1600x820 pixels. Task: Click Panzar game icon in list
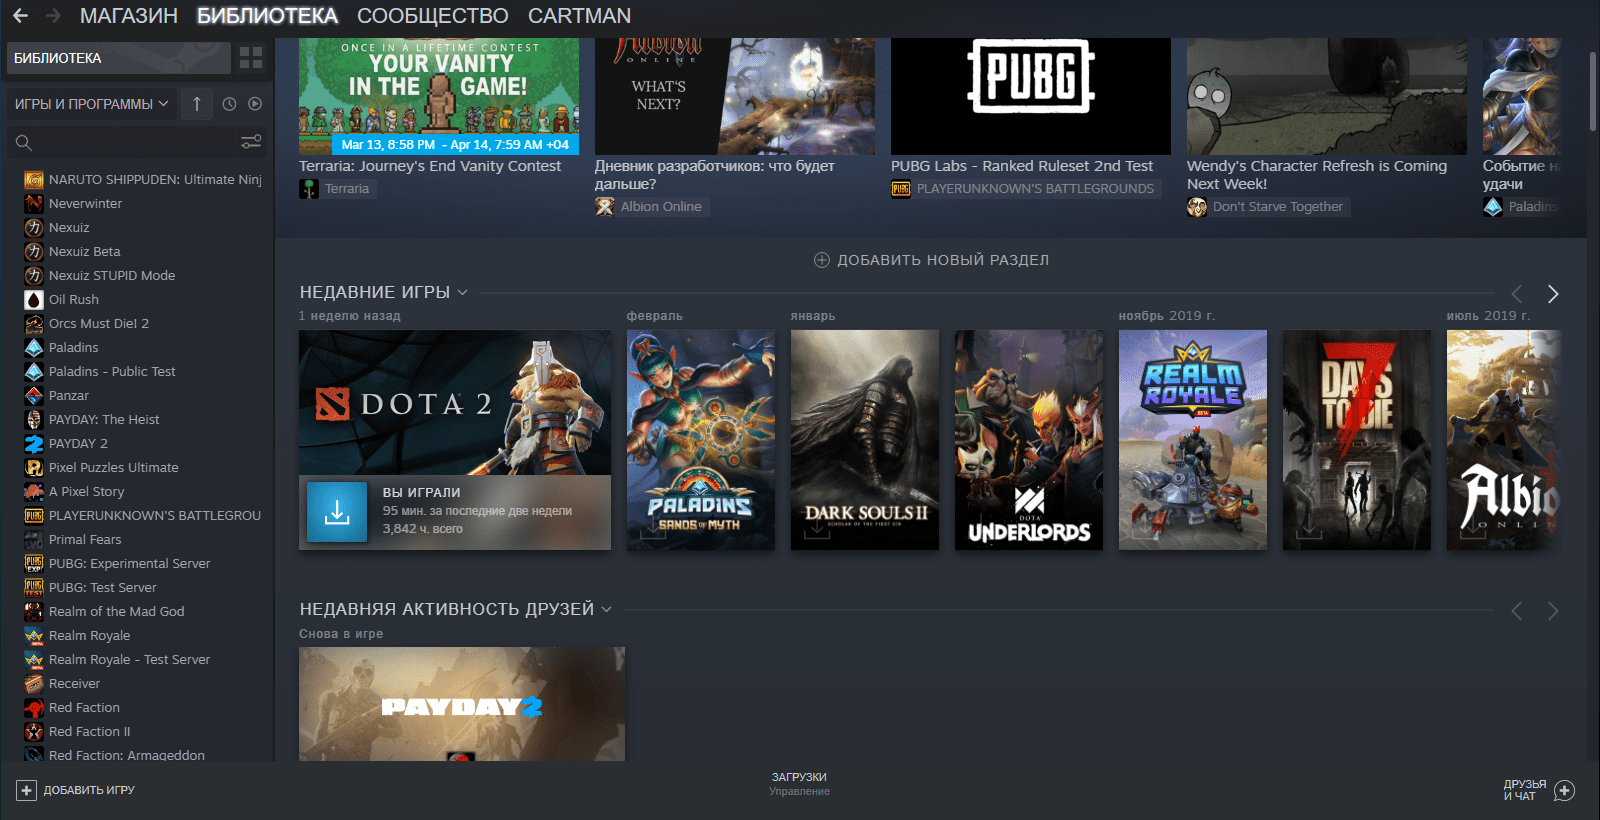[34, 396]
